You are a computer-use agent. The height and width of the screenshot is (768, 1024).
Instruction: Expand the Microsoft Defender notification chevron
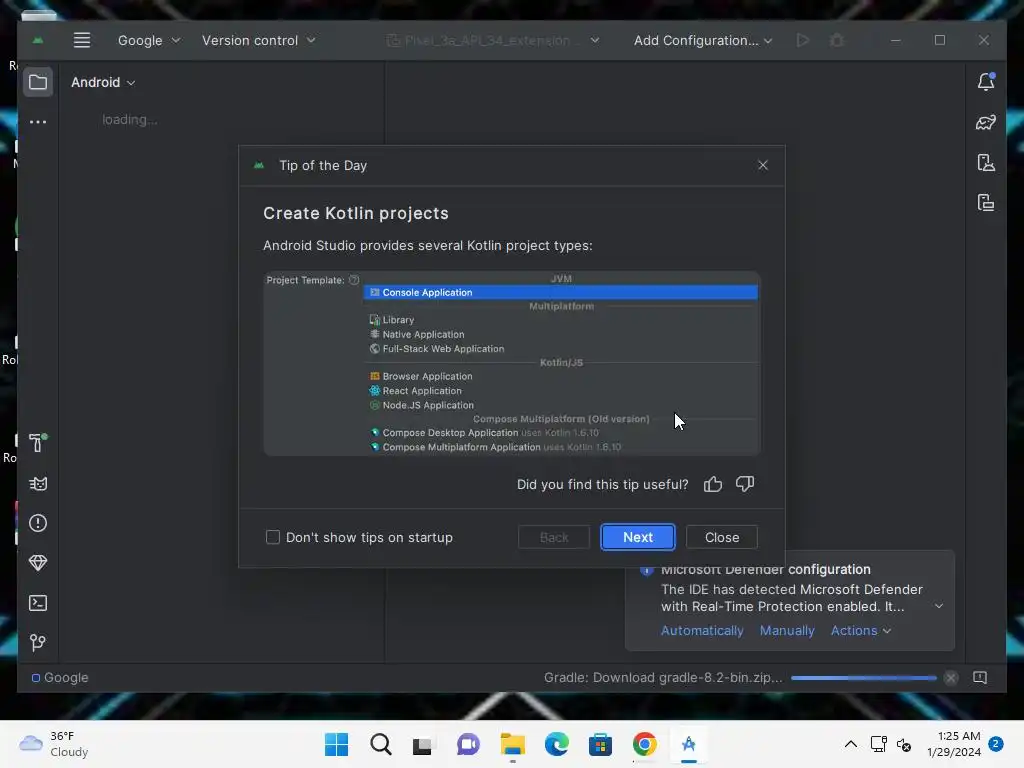[938, 606]
